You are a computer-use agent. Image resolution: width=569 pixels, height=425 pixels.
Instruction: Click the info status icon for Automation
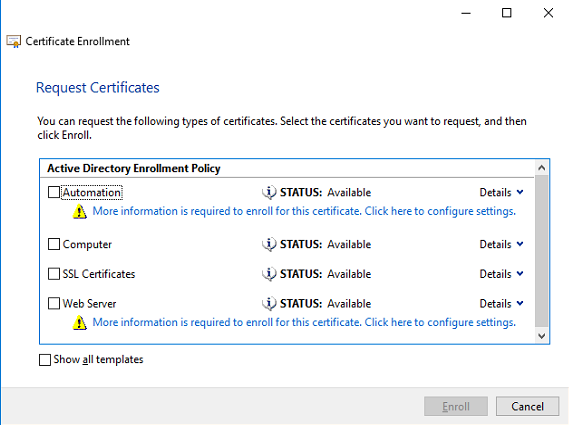pyautogui.click(x=269, y=192)
